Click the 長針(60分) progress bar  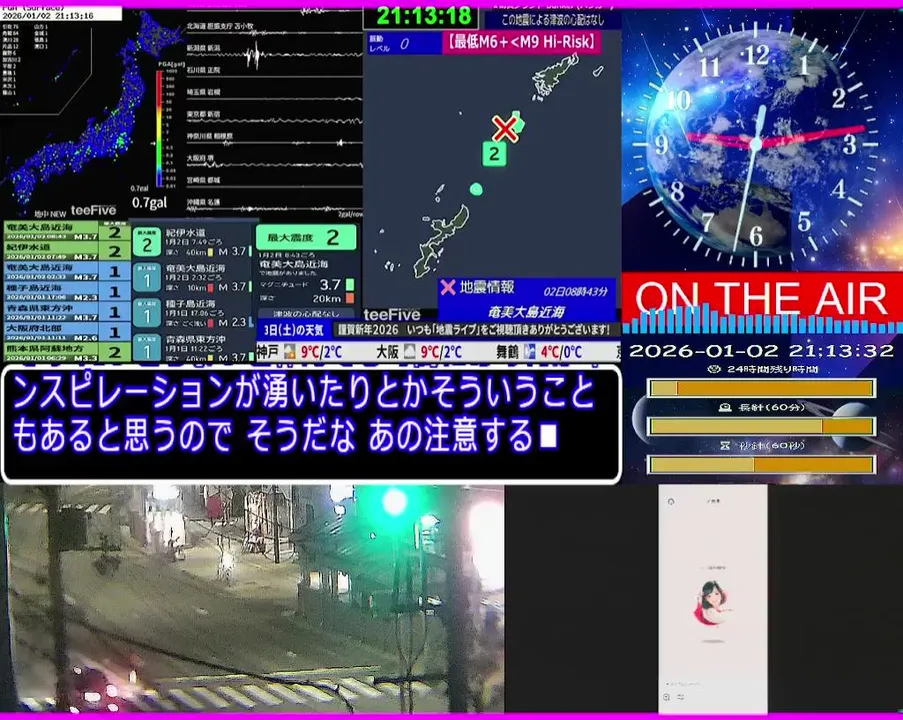(762, 426)
